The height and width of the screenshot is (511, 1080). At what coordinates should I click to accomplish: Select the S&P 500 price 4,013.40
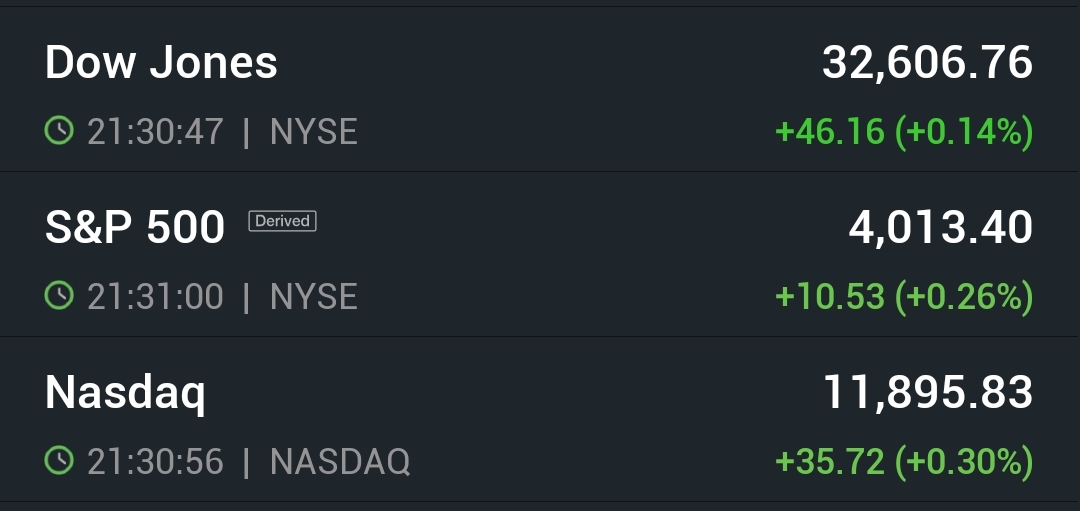click(x=940, y=228)
